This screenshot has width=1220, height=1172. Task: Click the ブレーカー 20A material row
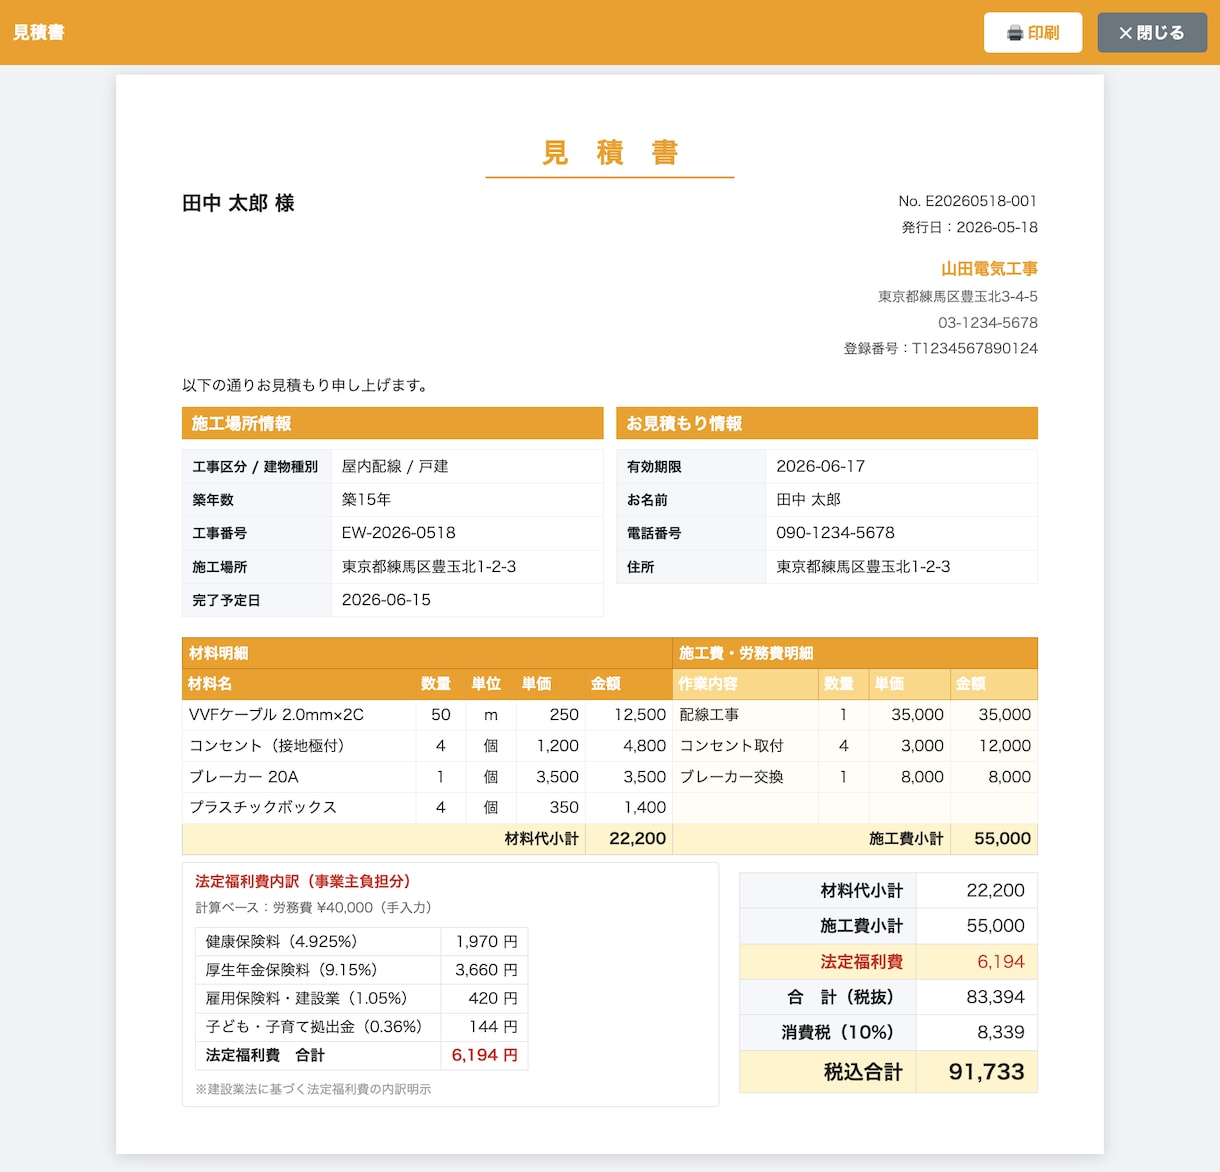click(427, 777)
